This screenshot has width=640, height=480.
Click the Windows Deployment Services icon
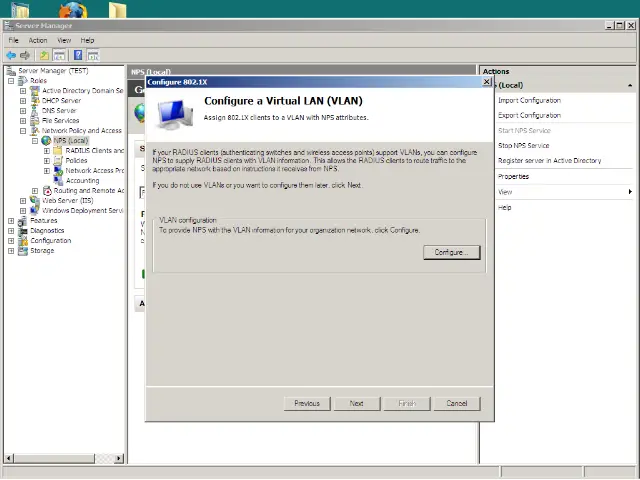point(35,211)
